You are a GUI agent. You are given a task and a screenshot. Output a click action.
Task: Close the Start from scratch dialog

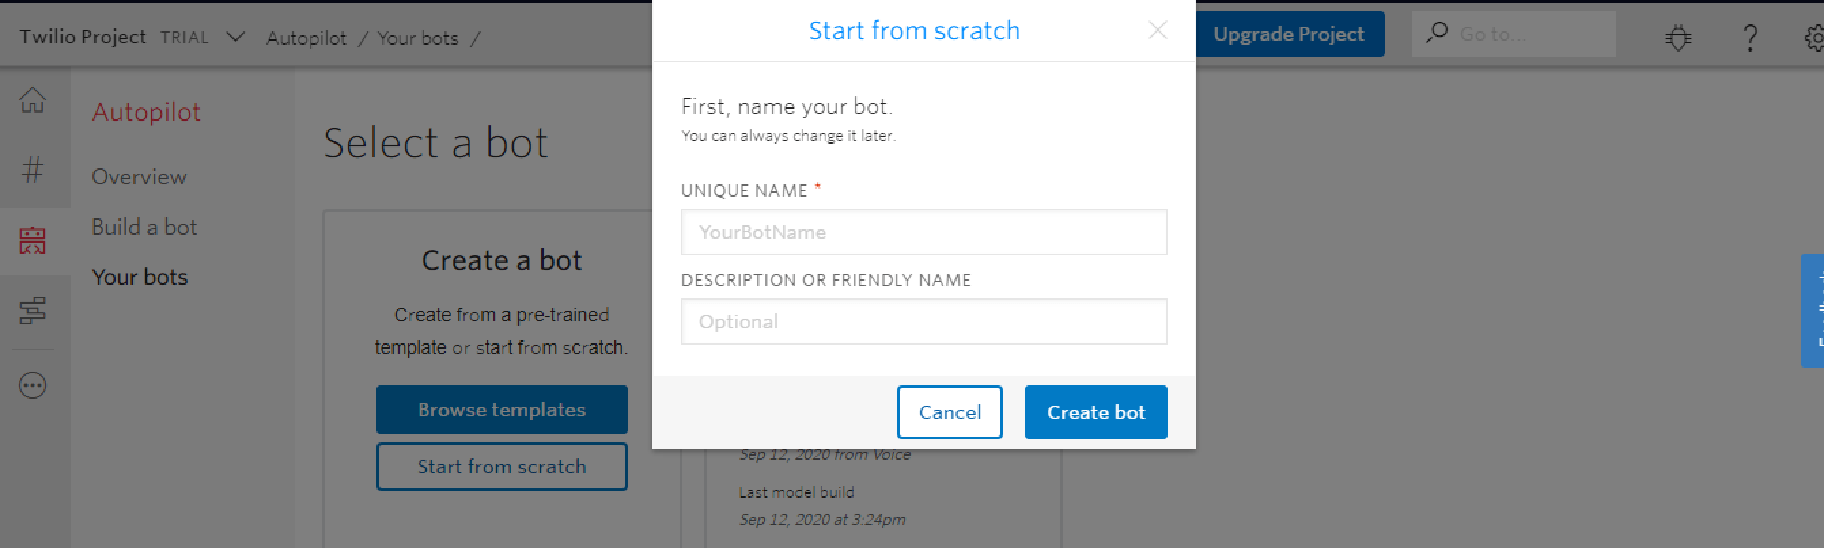[1157, 30]
